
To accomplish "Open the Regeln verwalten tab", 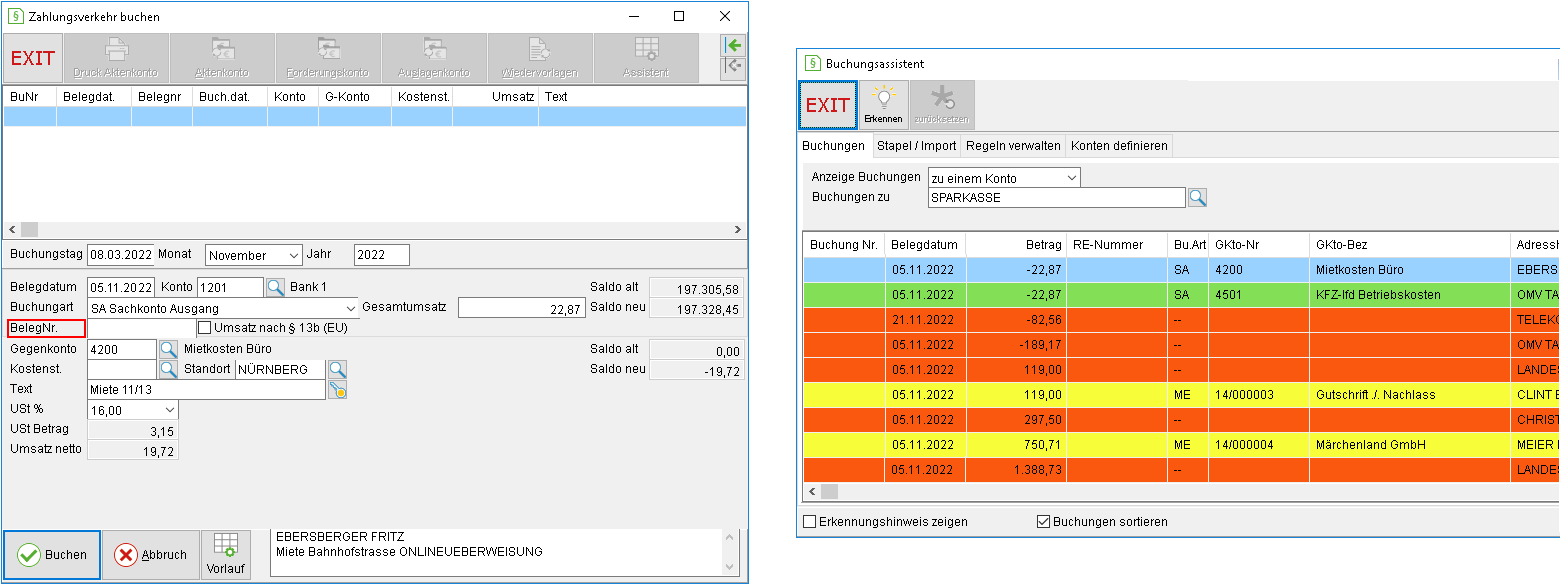I will pos(1013,145).
